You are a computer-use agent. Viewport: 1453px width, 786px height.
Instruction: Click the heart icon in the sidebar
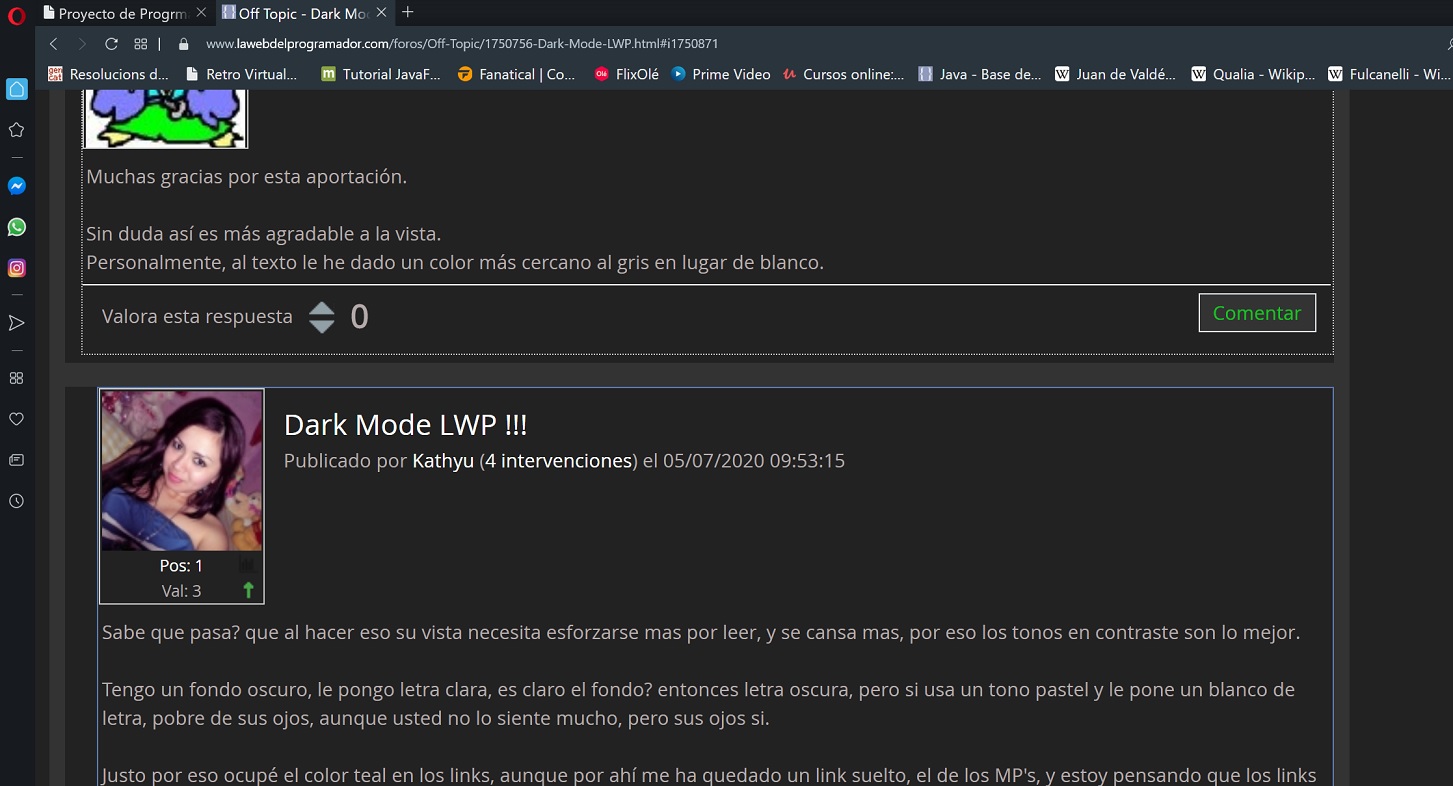[x=16, y=419]
